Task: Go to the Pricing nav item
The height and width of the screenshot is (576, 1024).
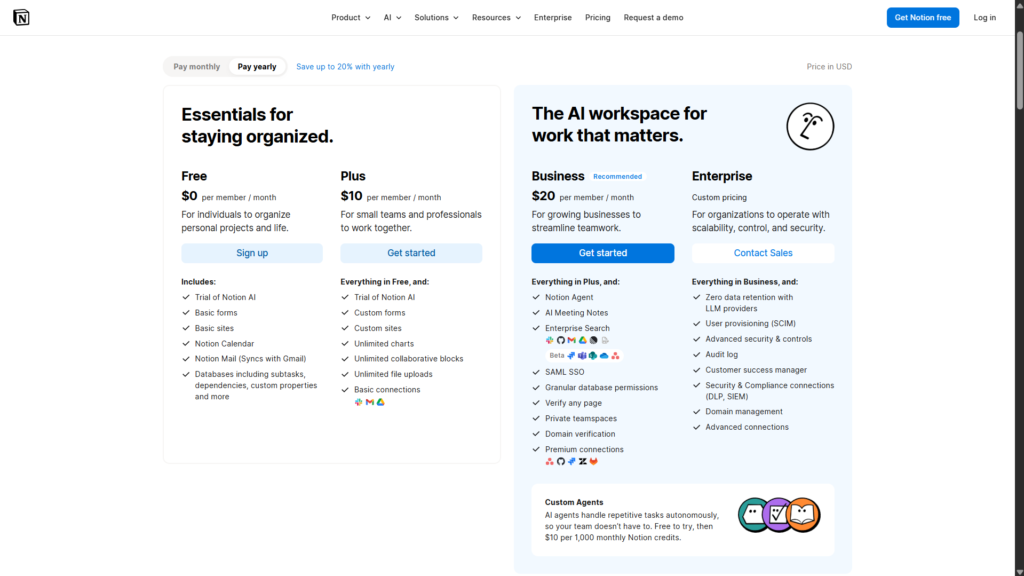Action: click(598, 18)
